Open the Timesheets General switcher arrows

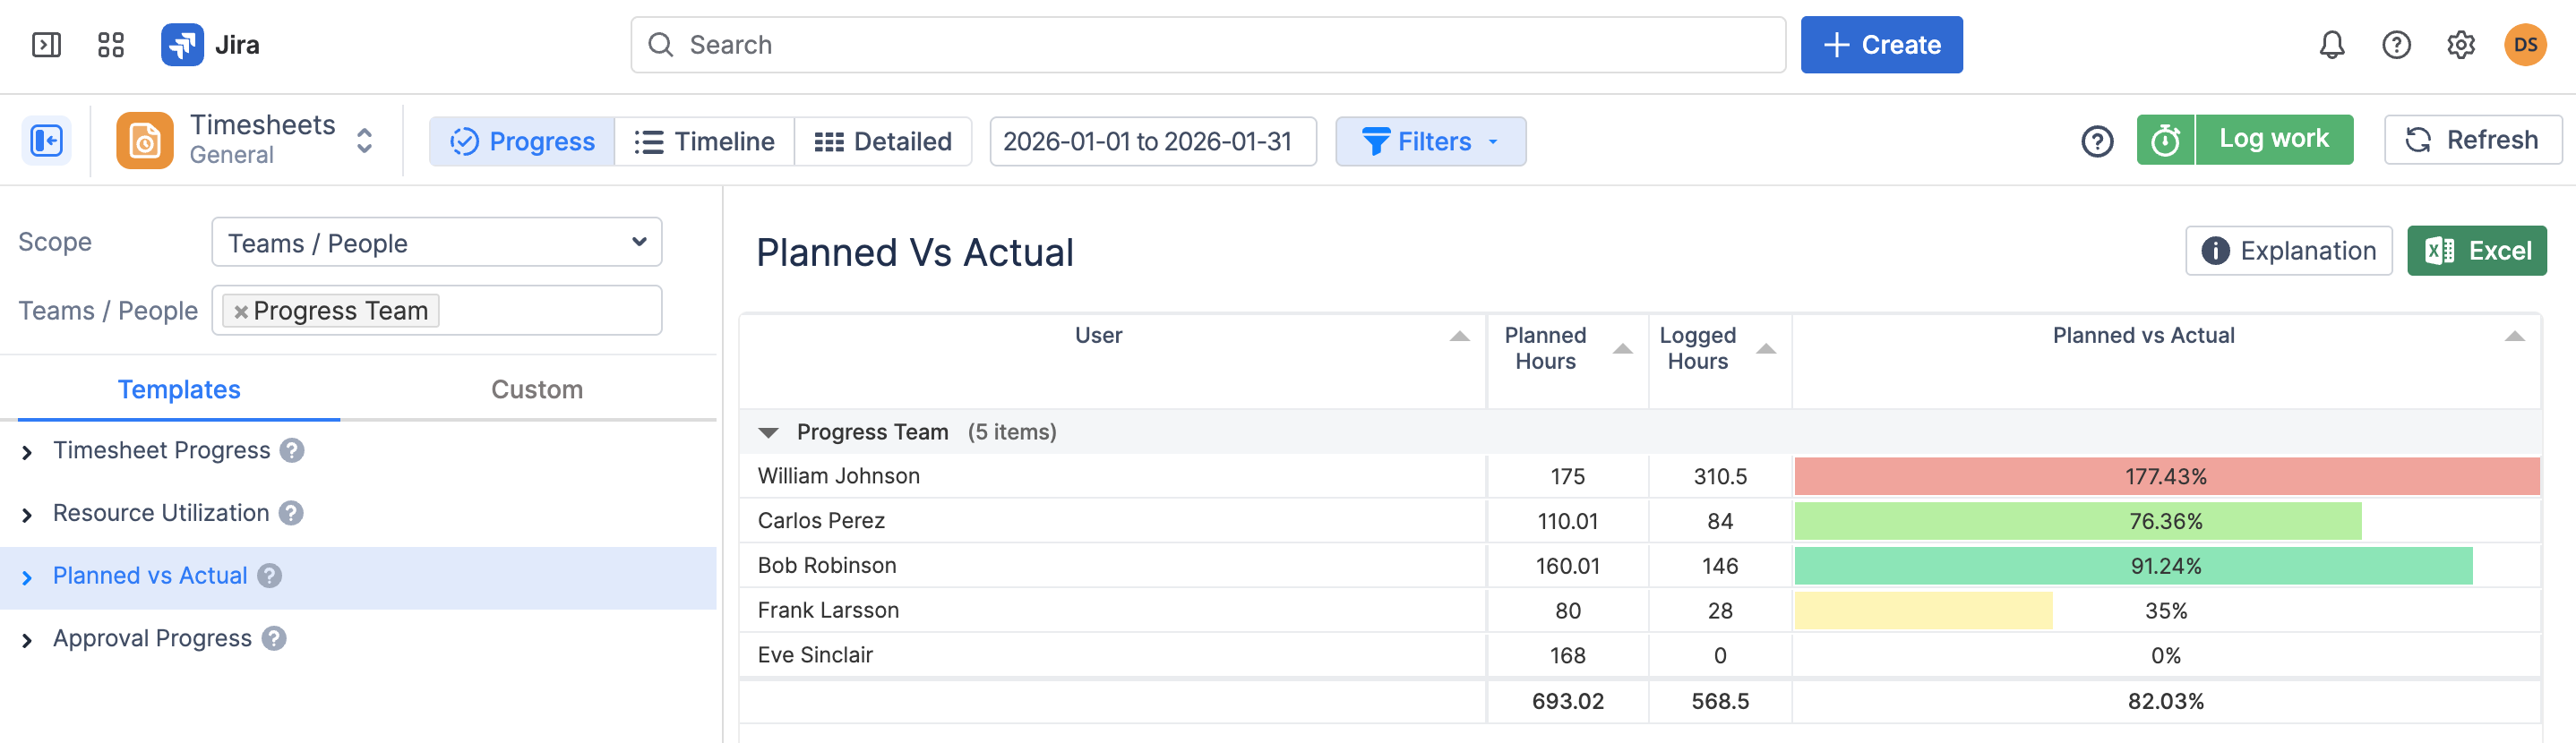[x=365, y=141]
